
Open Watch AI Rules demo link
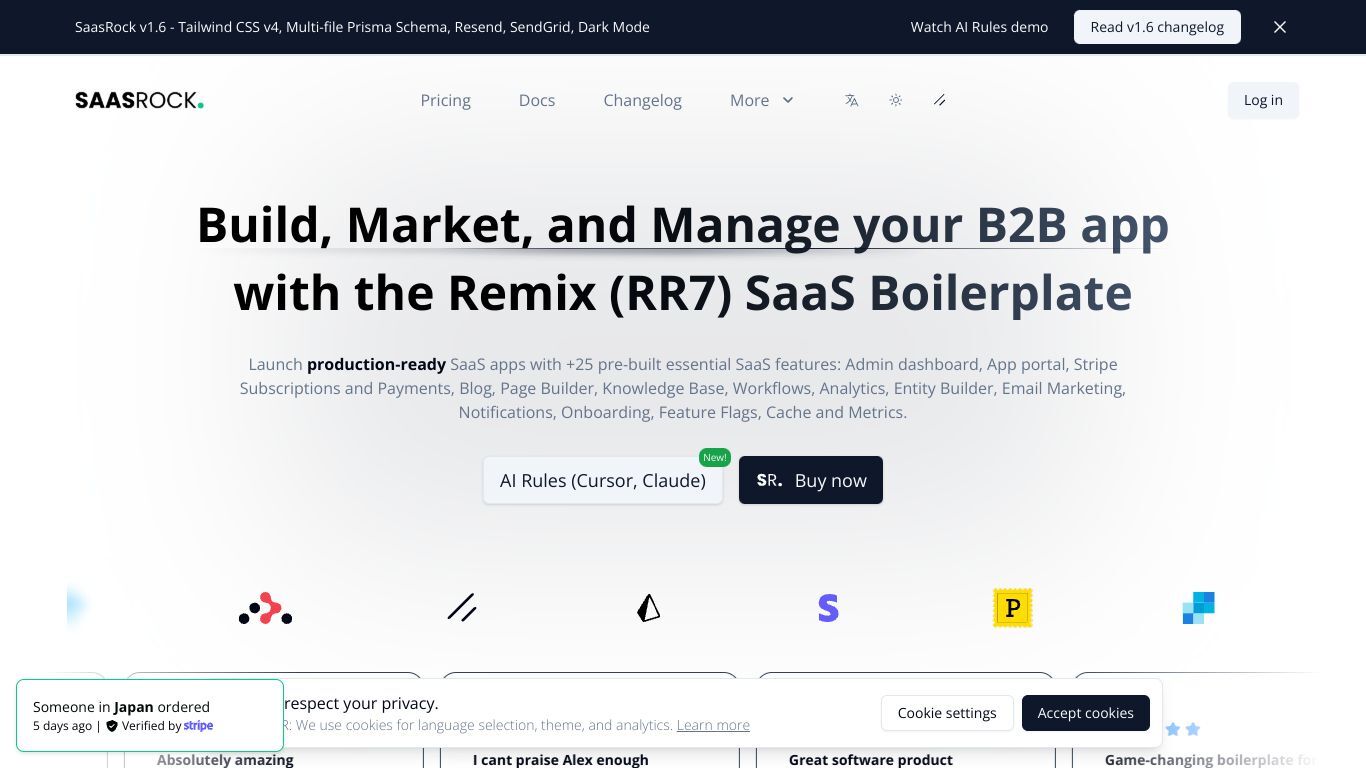coord(979,27)
